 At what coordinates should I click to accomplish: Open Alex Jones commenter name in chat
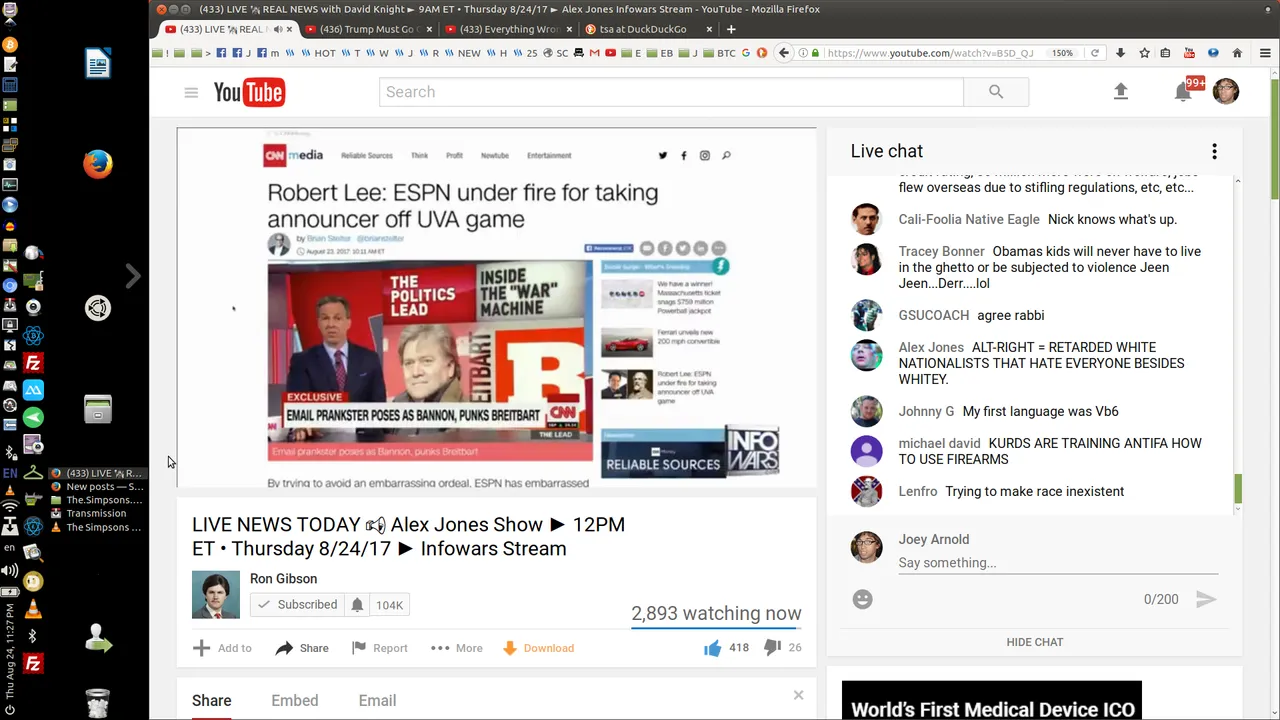[931, 348]
